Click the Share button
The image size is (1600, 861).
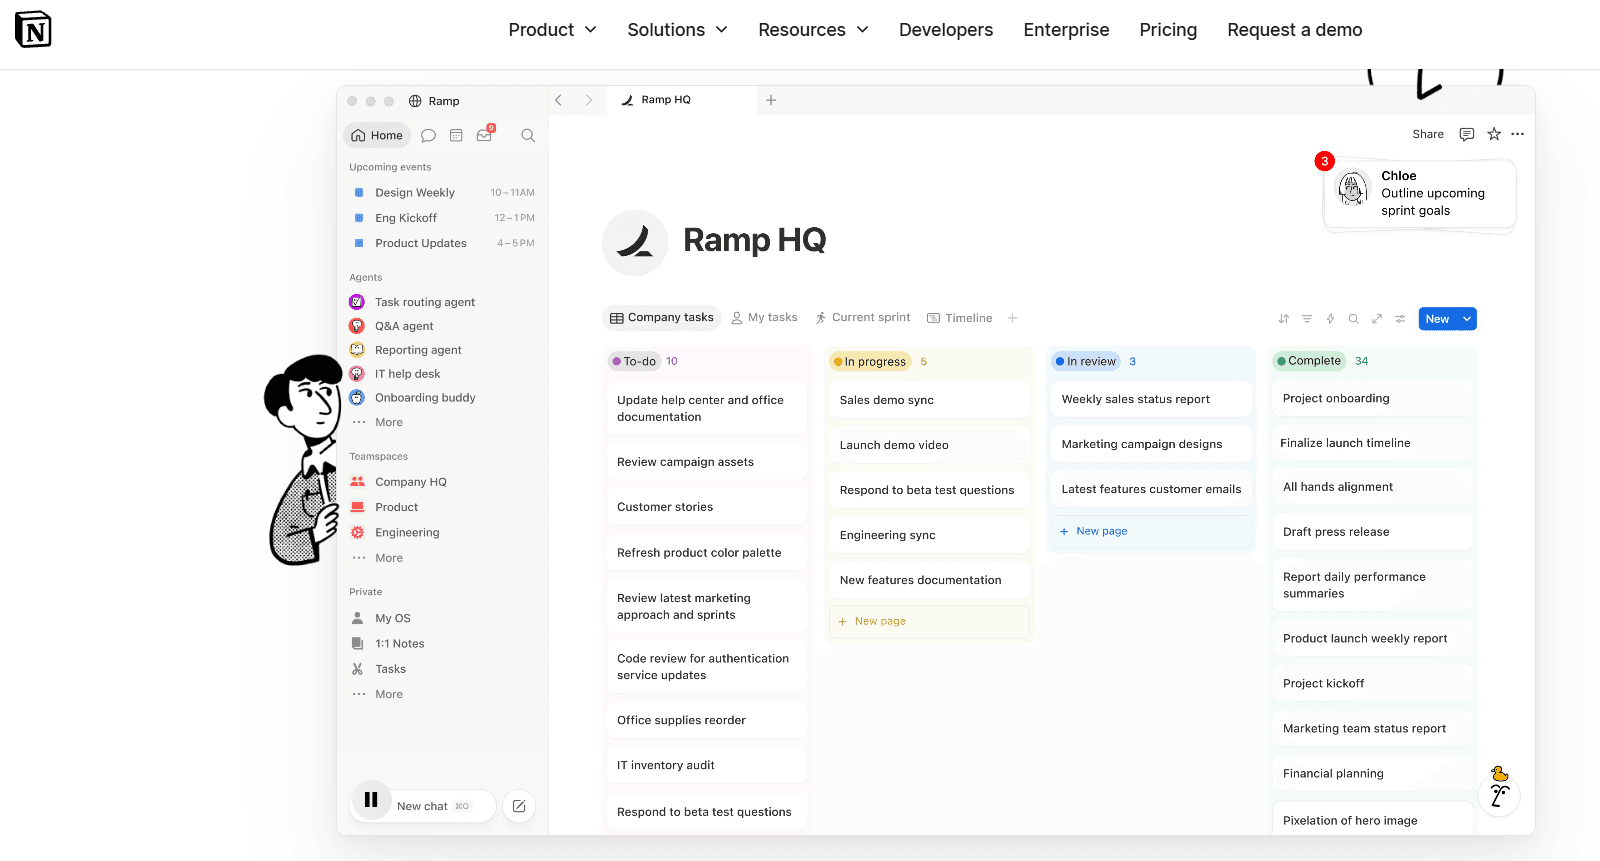(x=1428, y=134)
